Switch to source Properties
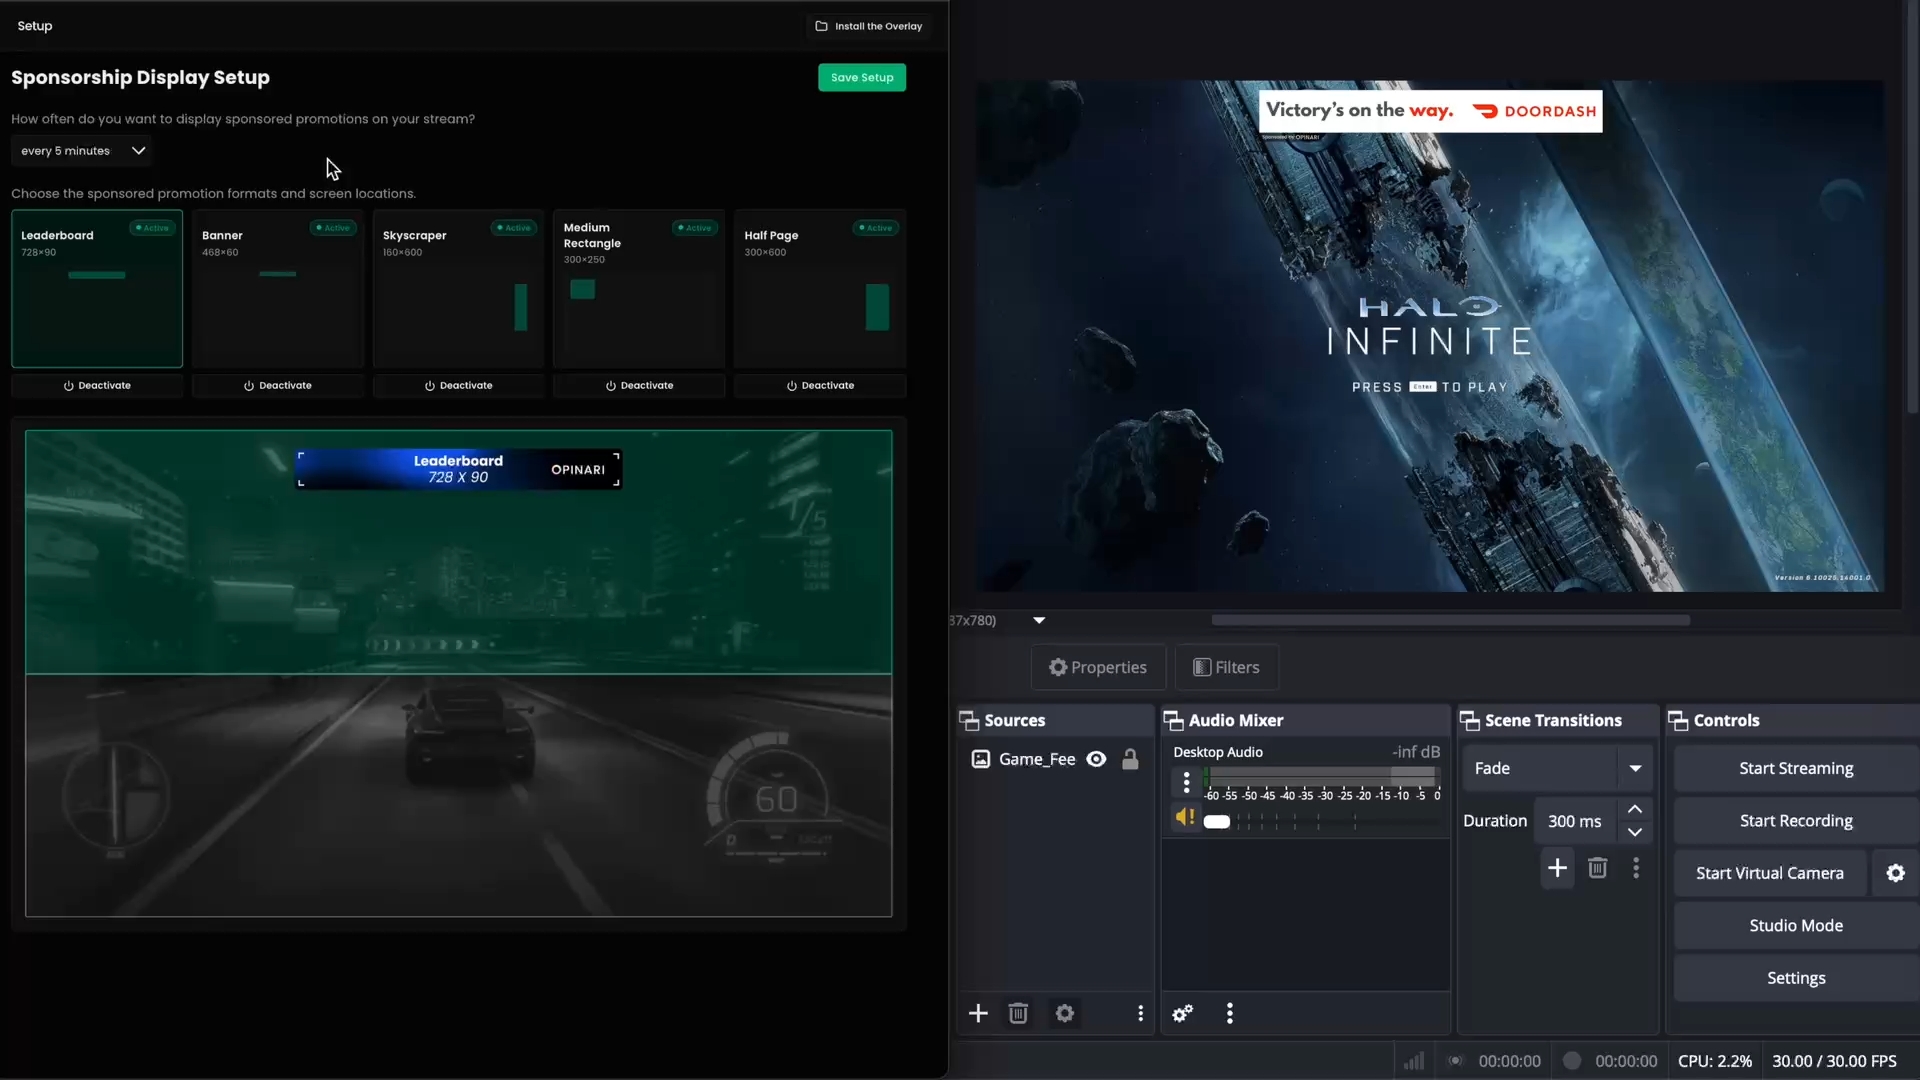This screenshot has height=1080, width=1920. pyautogui.click(x=1098, y=667)
